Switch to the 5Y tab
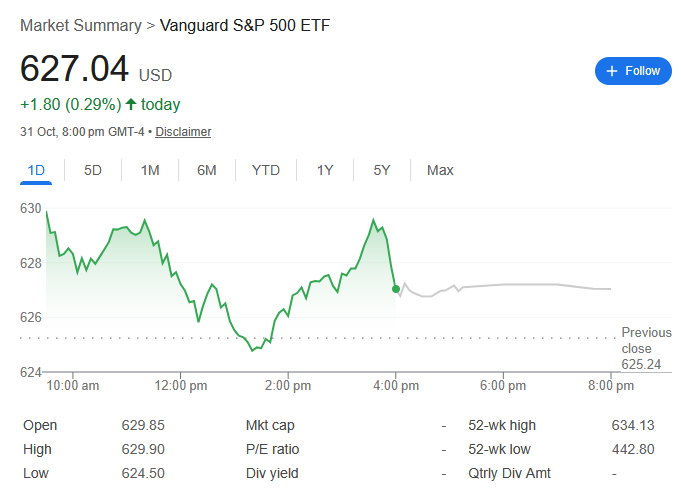The height and width of the screenshot is (500, 681). click(x=382, y=170)
